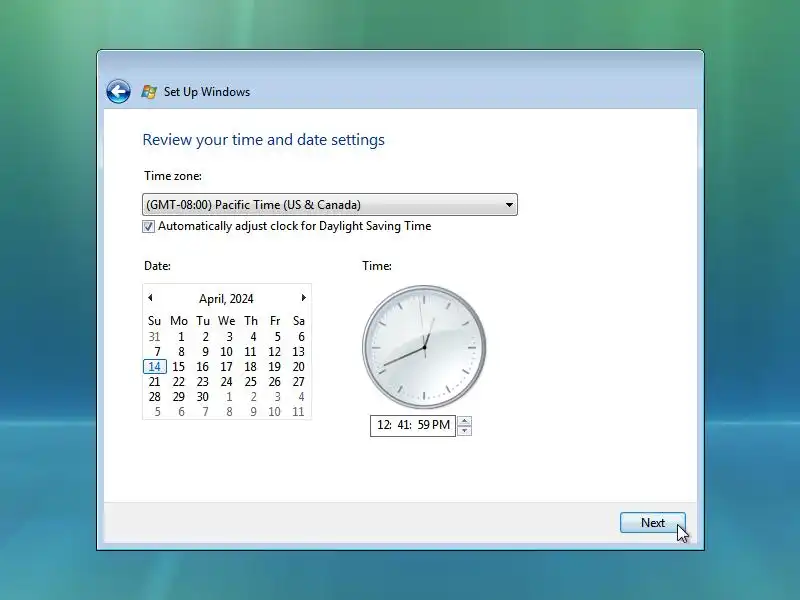
Task: Toggle the Daylight Saving Time checkbox
Action: (148, 227)
